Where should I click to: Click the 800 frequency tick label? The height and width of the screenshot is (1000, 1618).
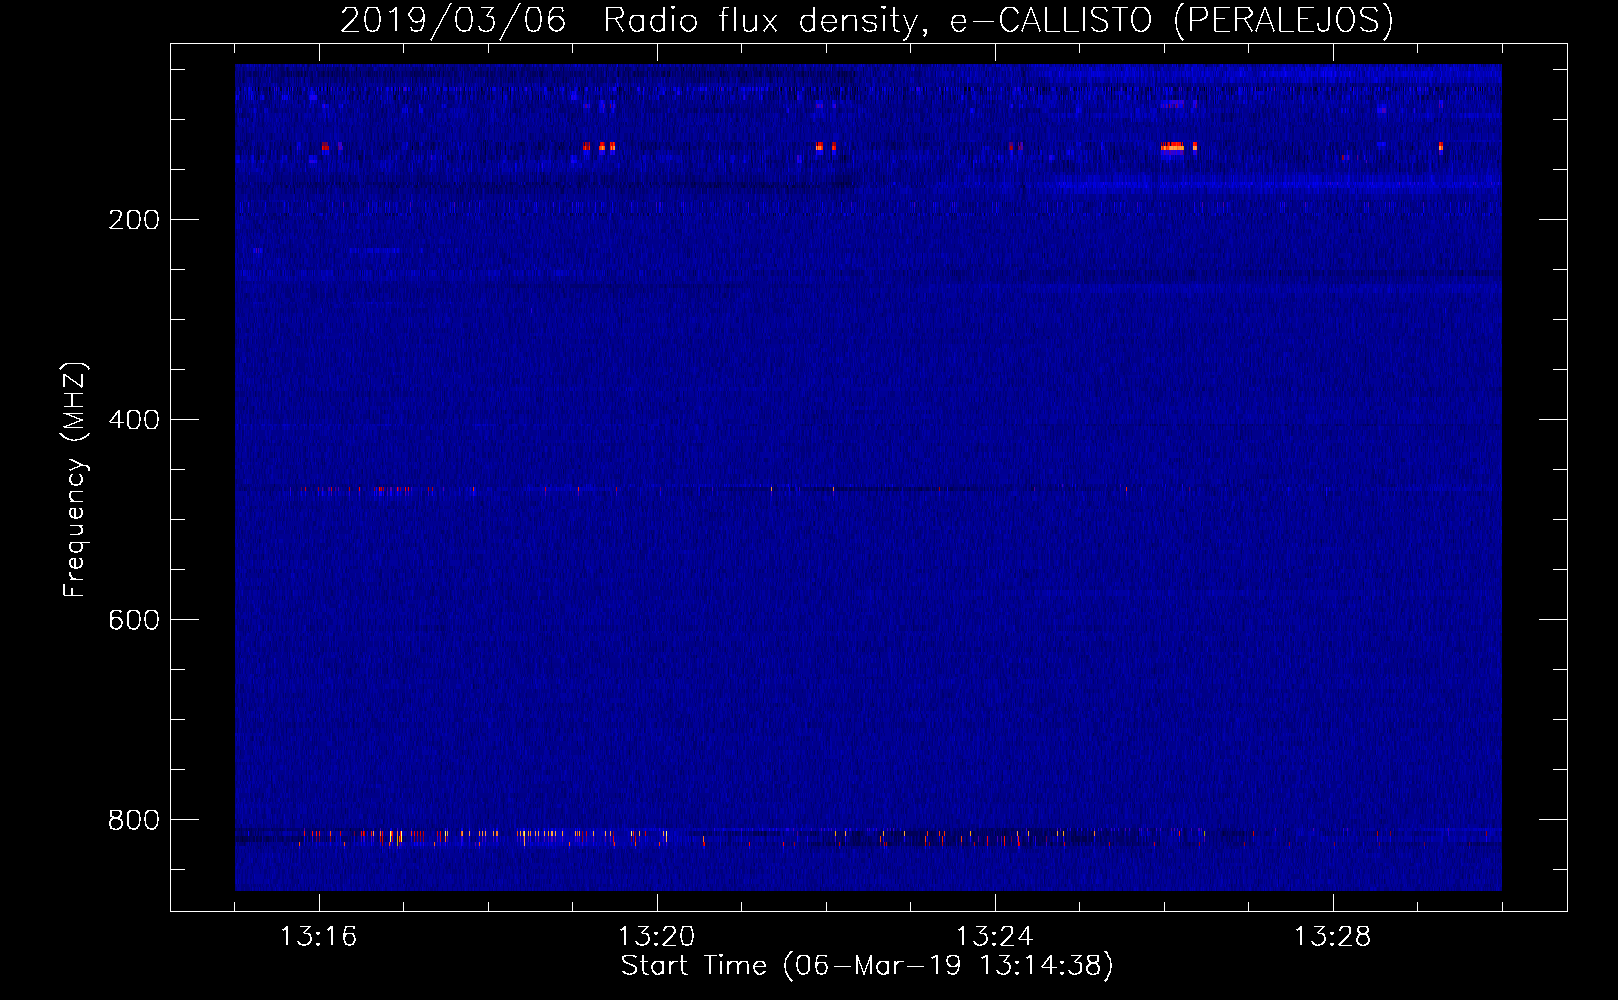133,820
